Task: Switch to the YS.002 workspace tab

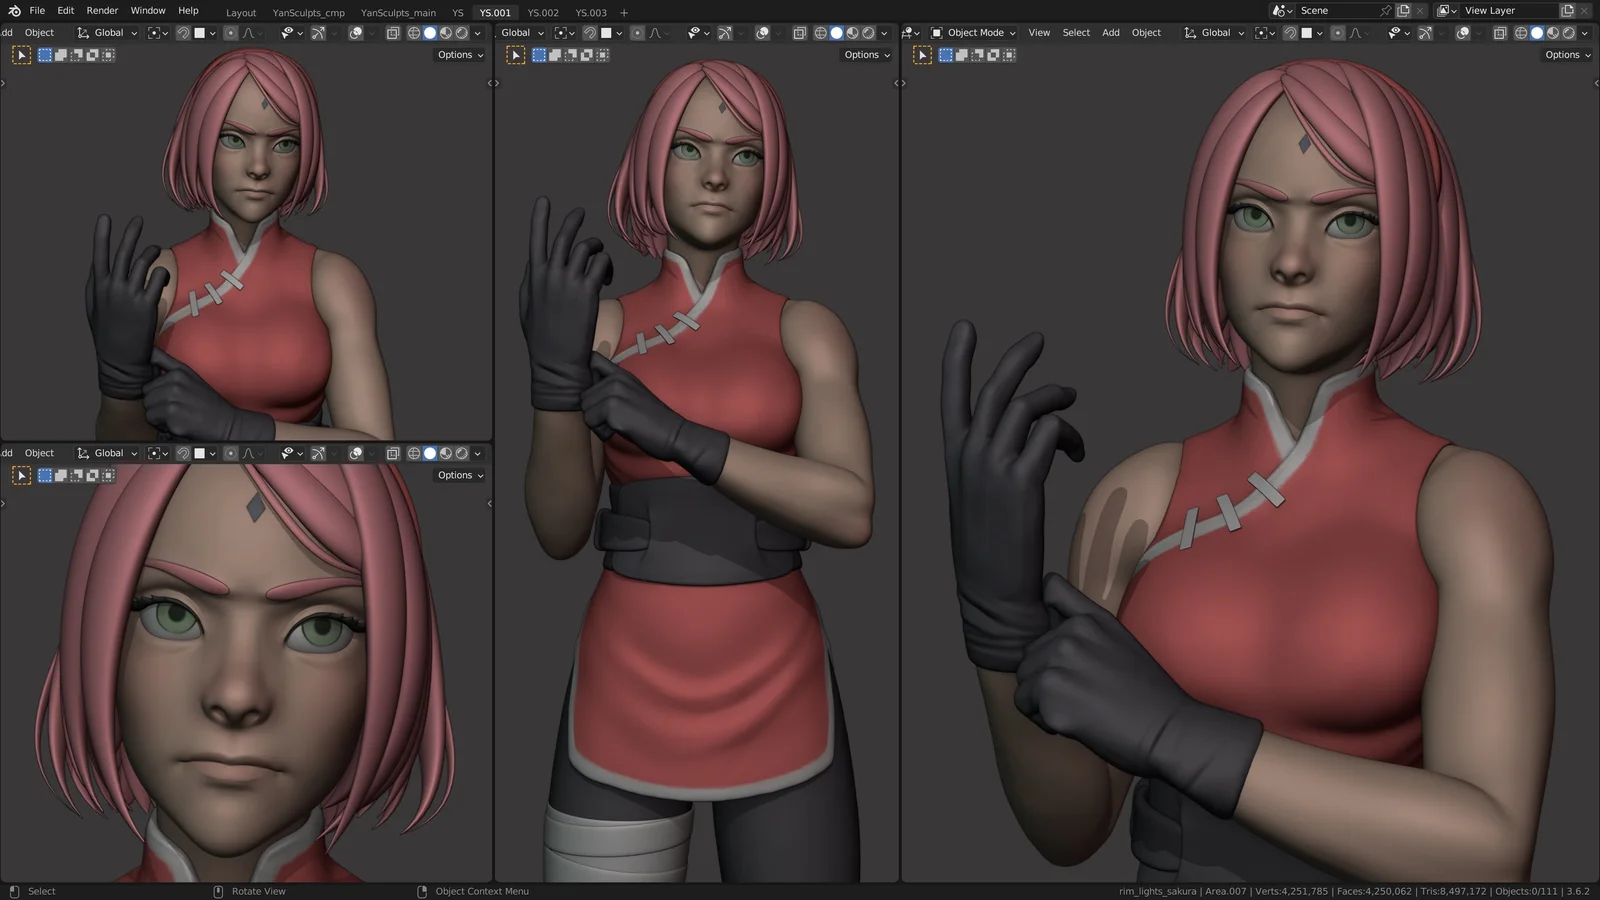Action: (x=543, y=13)
